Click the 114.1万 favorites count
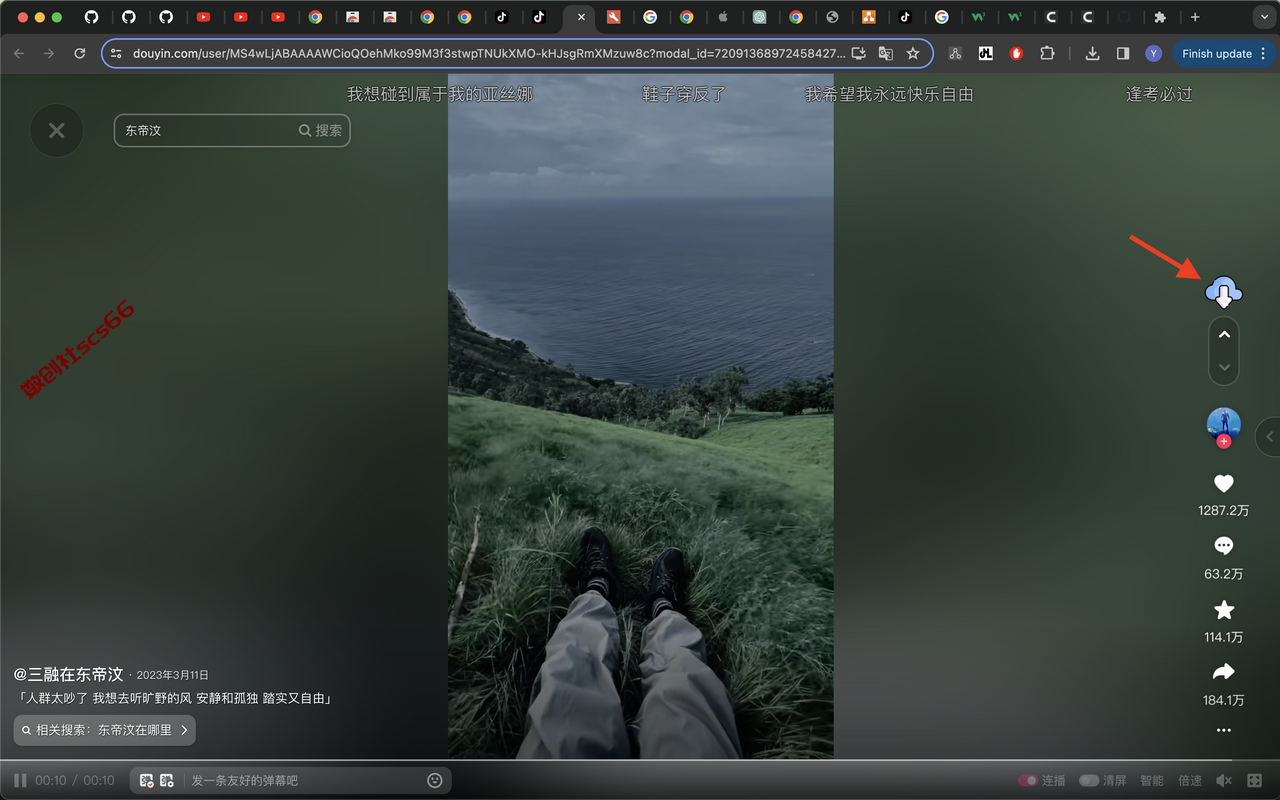Screen dimensions: 1280x800 click(1223, 637)
